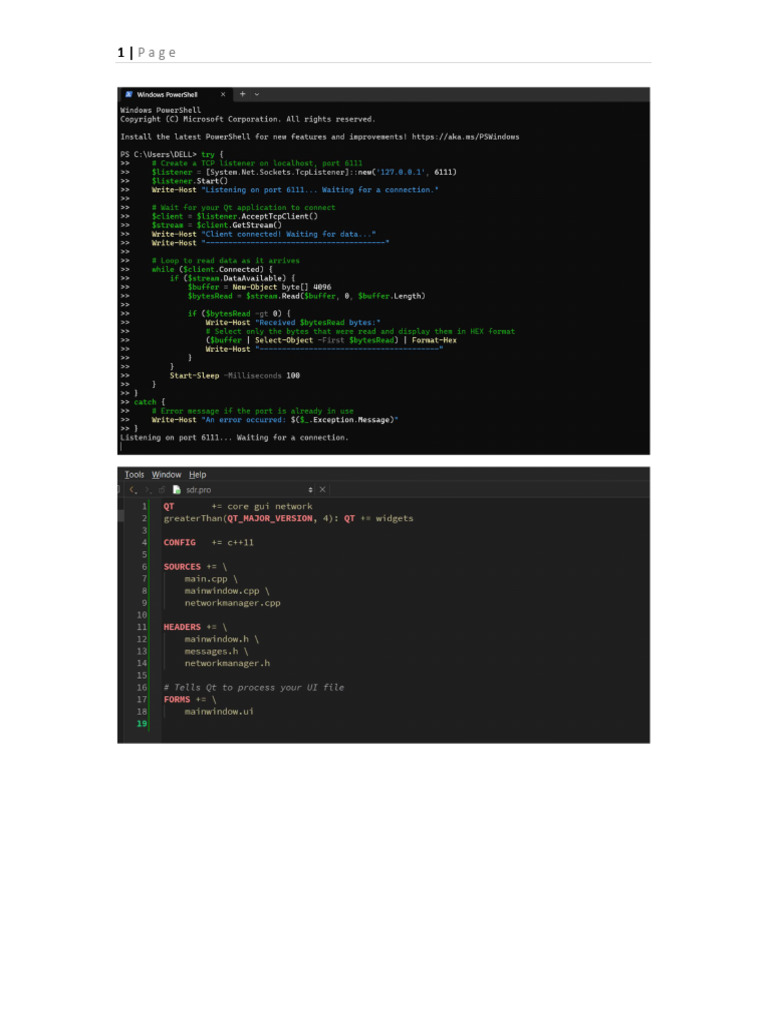Click 'main.cpp' in the sources list

tap(206, 579)
